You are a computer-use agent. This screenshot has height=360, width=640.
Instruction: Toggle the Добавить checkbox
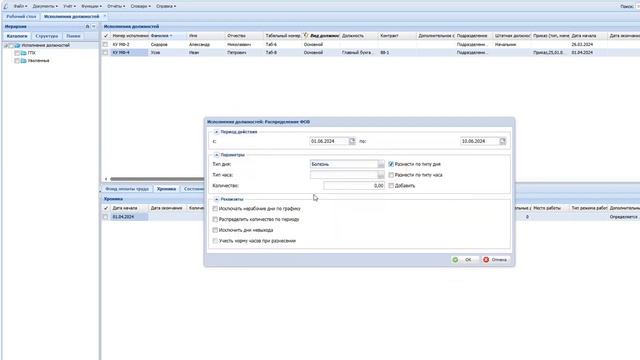[x=391, y=186]
